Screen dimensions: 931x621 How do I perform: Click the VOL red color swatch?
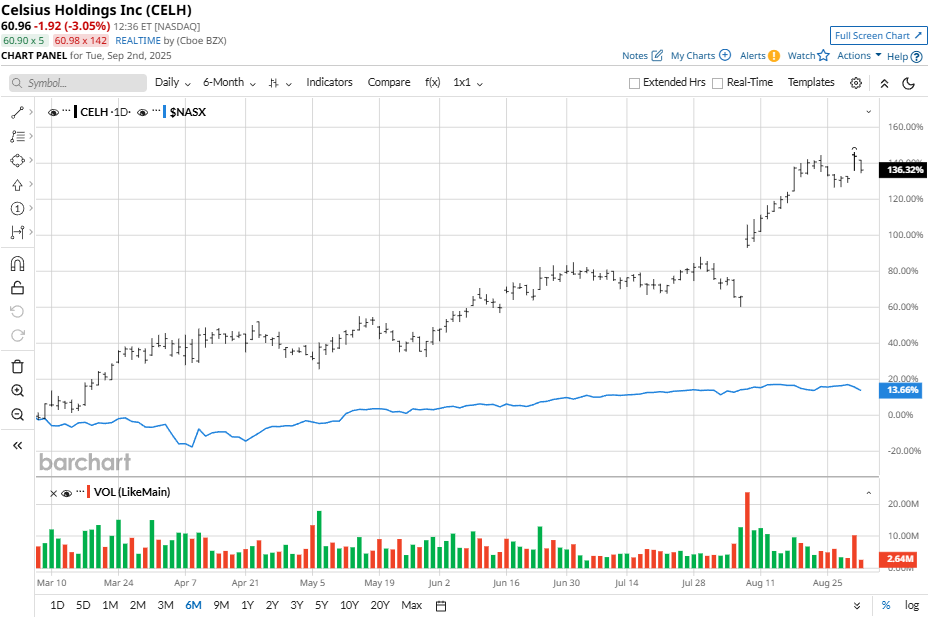pyautogui.click(x=88, y=492)
